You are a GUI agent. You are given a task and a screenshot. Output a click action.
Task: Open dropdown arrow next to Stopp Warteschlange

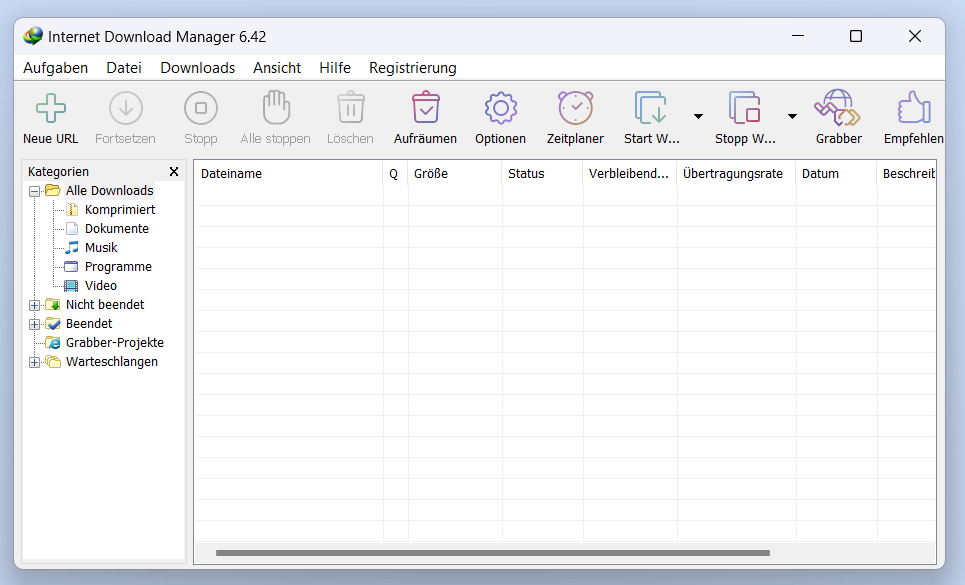pos(792,116)
